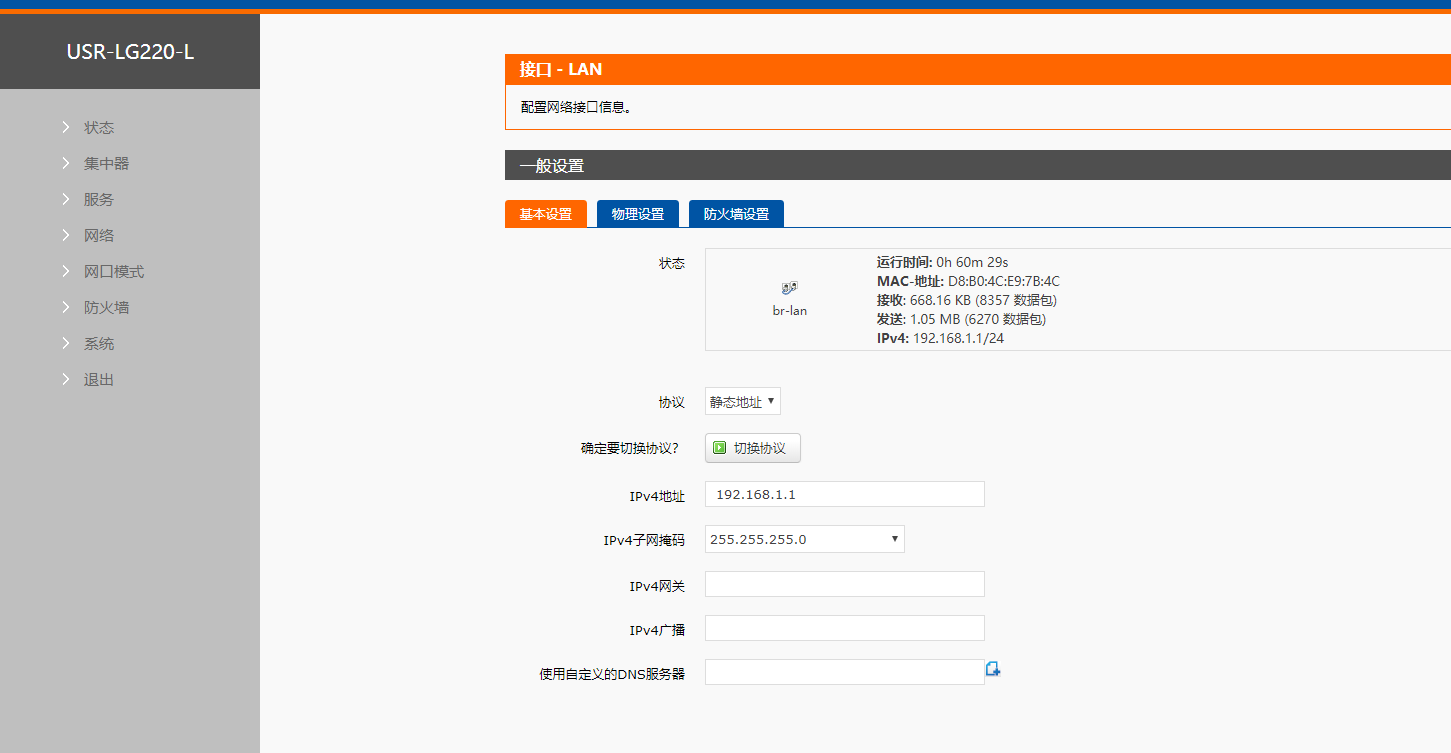
Task: Switch to the 物理设置 tab
Action: [637, 214]
